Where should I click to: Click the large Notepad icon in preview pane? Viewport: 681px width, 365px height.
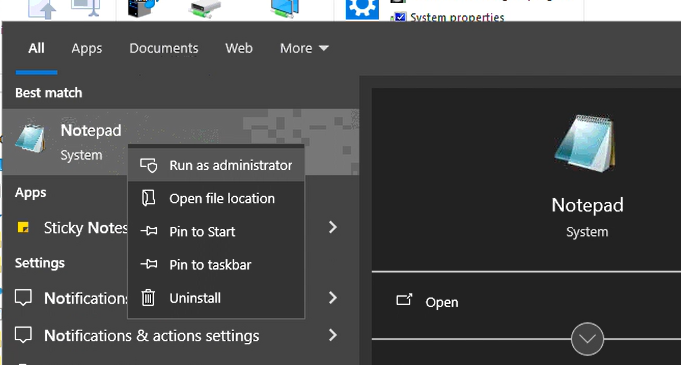585,143
